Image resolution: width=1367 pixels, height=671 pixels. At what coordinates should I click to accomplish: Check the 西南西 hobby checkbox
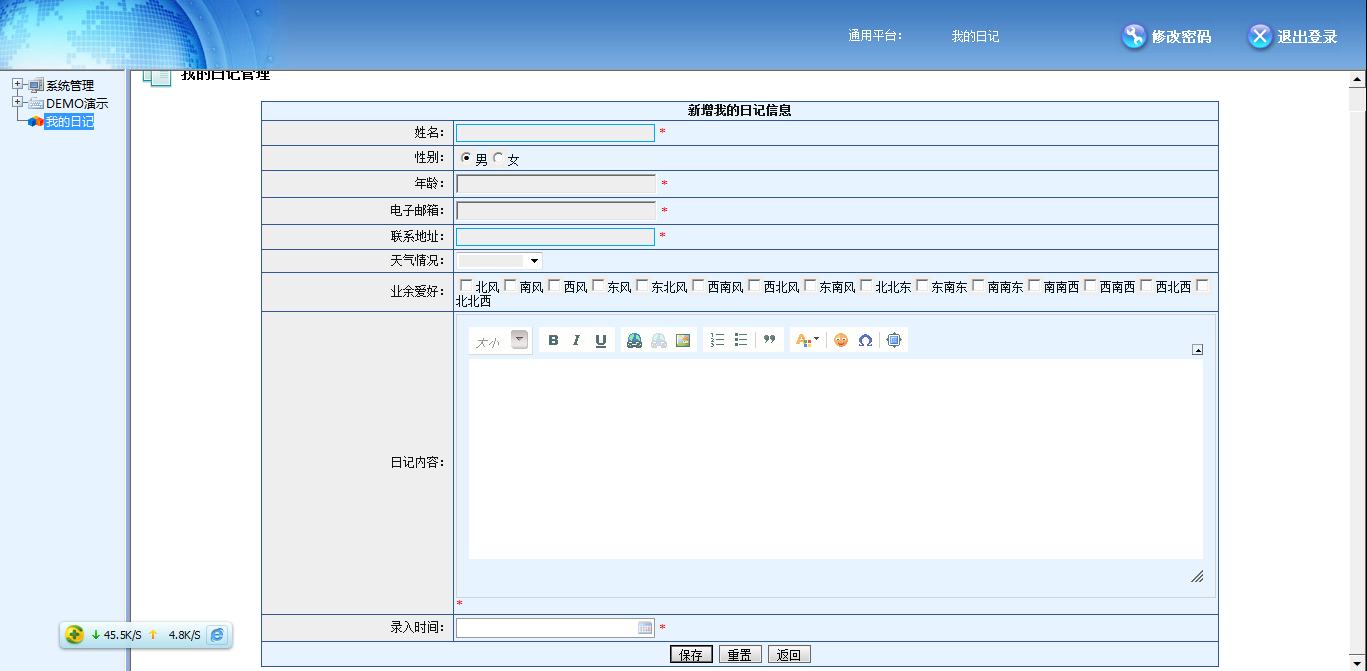click(1090, 285)
